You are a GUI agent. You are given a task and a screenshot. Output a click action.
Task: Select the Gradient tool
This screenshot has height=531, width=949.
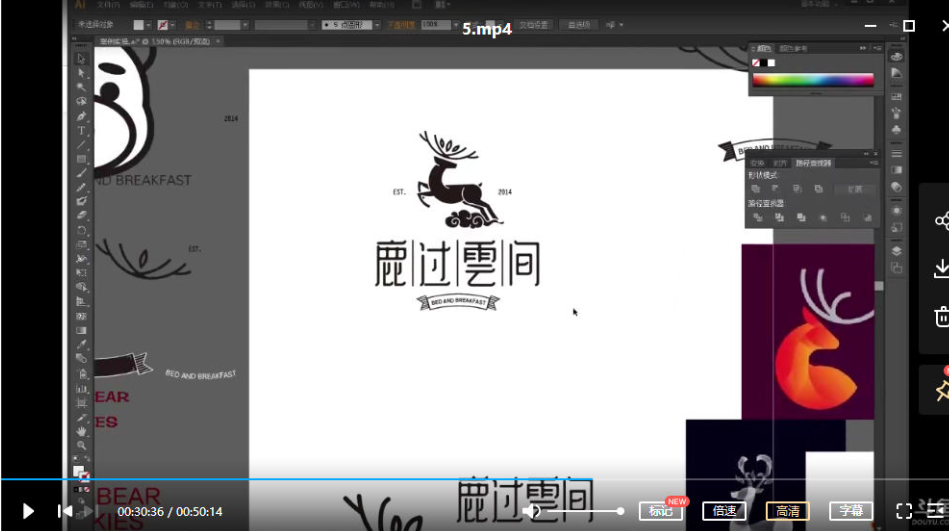click(x=81, y=331)
